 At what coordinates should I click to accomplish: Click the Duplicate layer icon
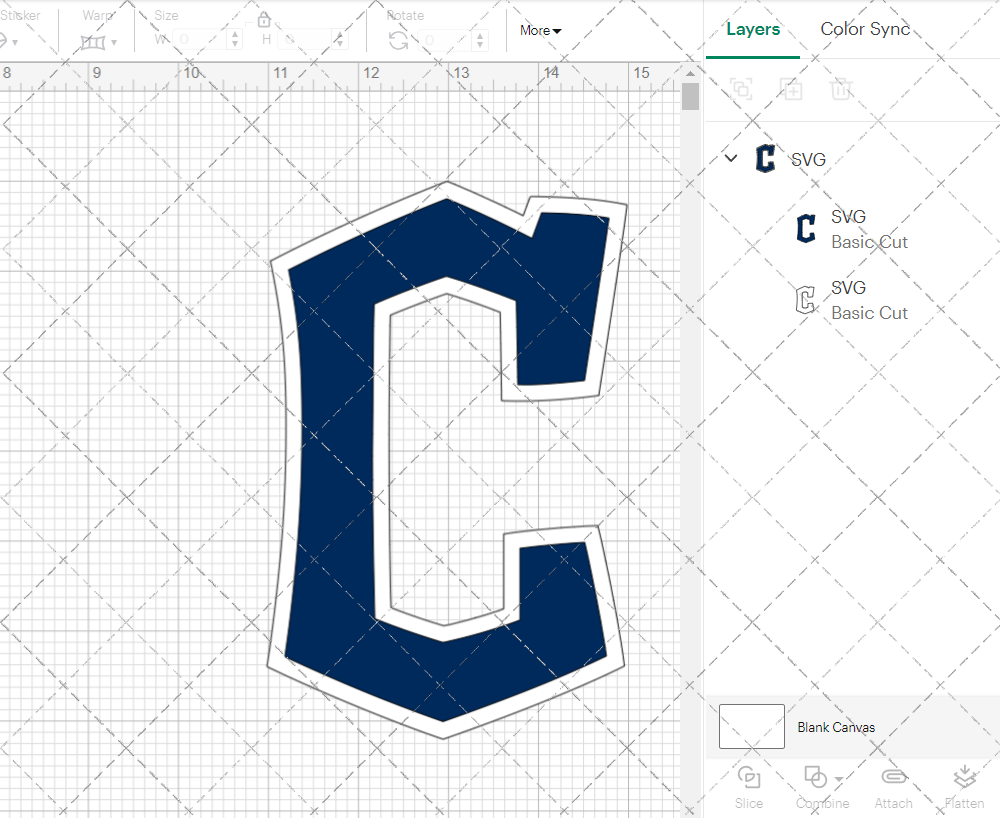[791, 90]
